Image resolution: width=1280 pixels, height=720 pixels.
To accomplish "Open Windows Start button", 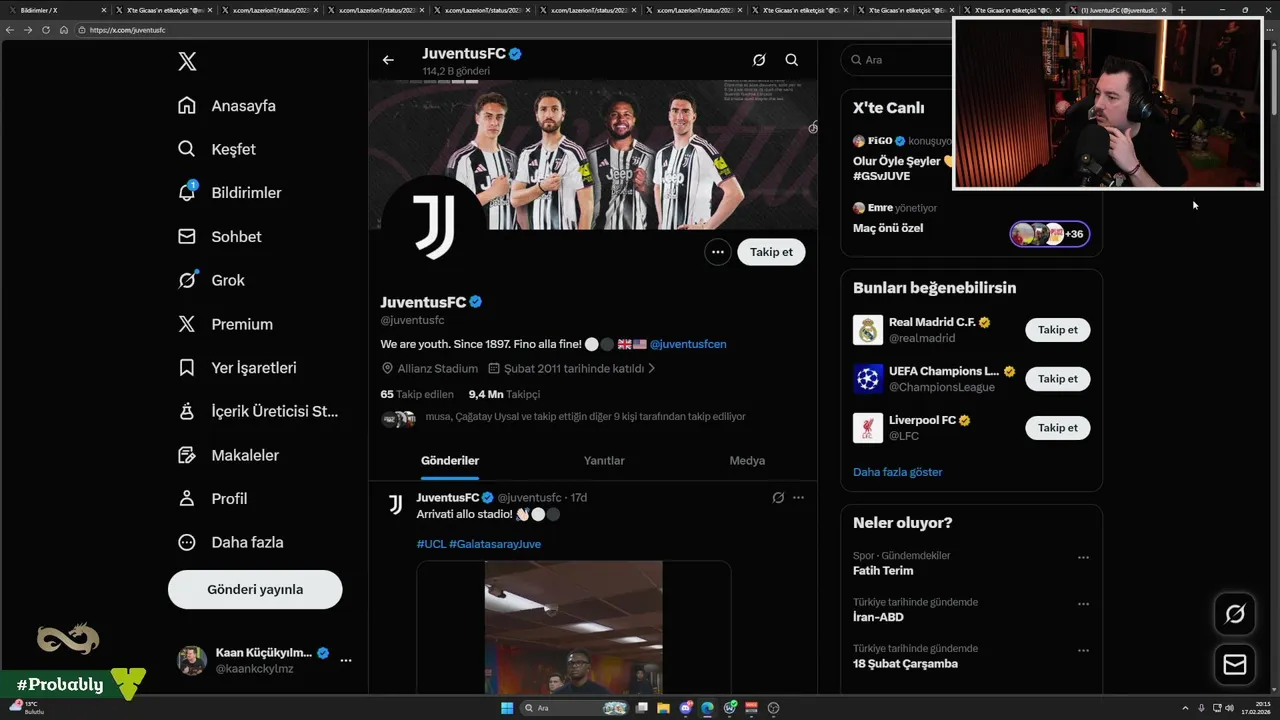I will pos(507,708).
